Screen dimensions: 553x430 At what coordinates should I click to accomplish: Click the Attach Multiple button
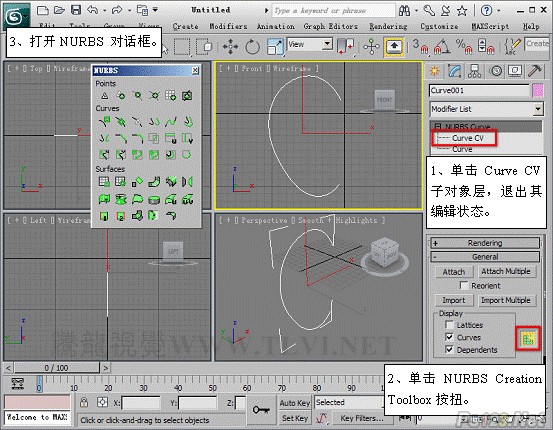tap(506, 271)
